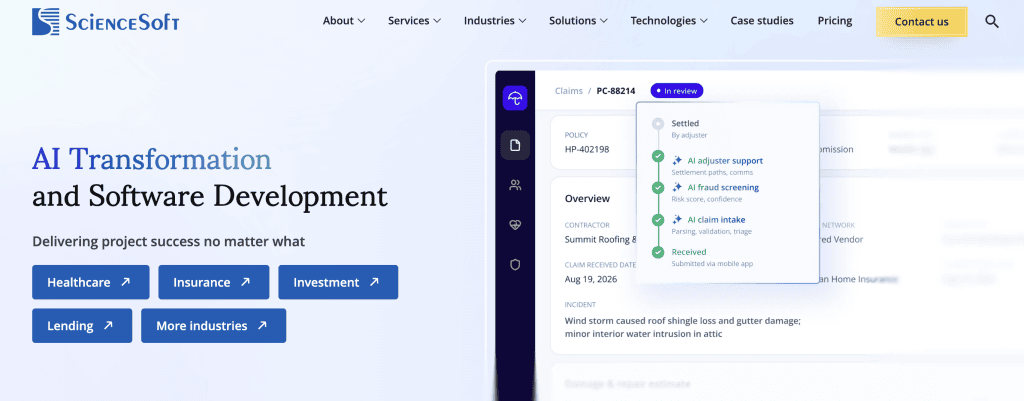Click the Lending industry button
This screenshot has height=401, width=1024.
(82, 325)
